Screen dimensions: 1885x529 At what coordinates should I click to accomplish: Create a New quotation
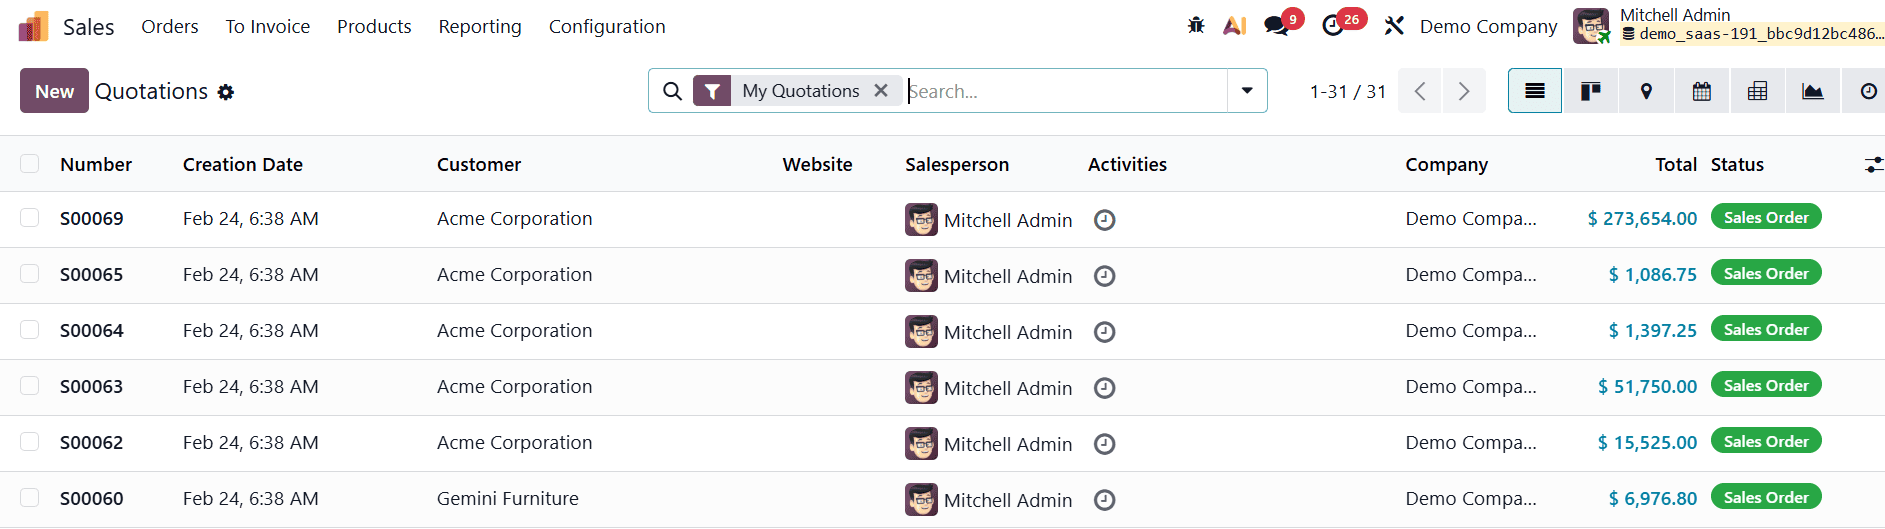(x=54, y=91)
